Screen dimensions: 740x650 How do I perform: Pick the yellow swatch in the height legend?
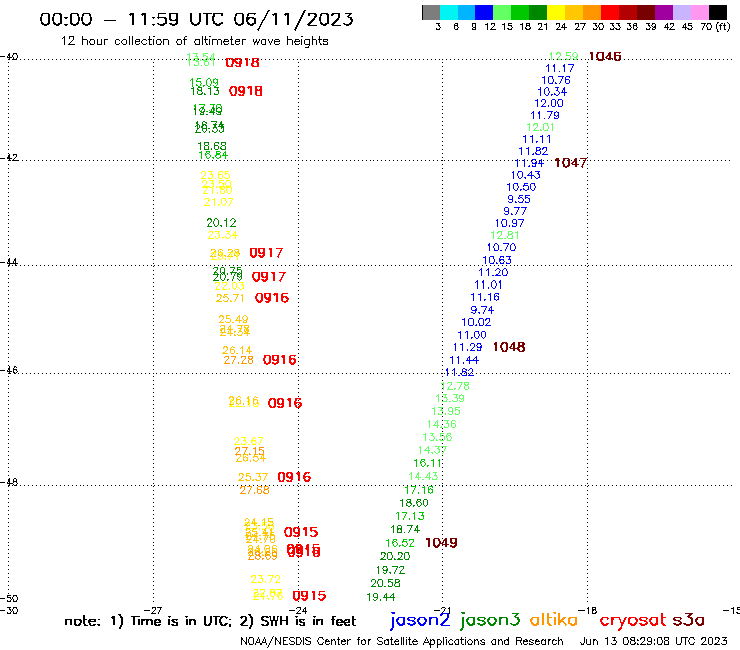tap(556, 12)
